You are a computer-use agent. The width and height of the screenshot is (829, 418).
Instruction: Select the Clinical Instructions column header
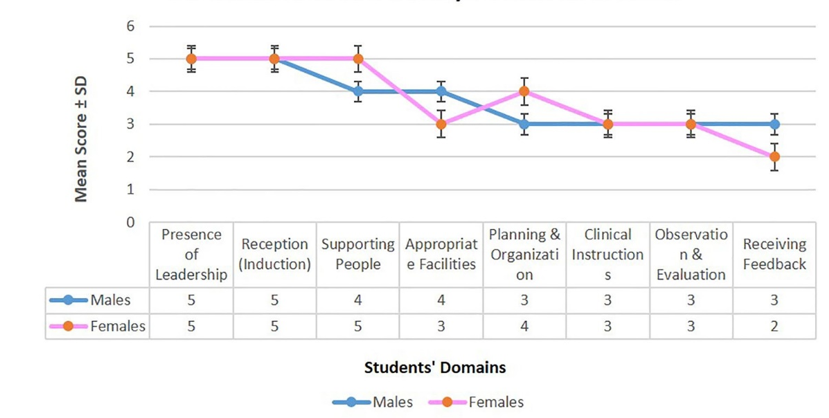[x=607, y=255]
